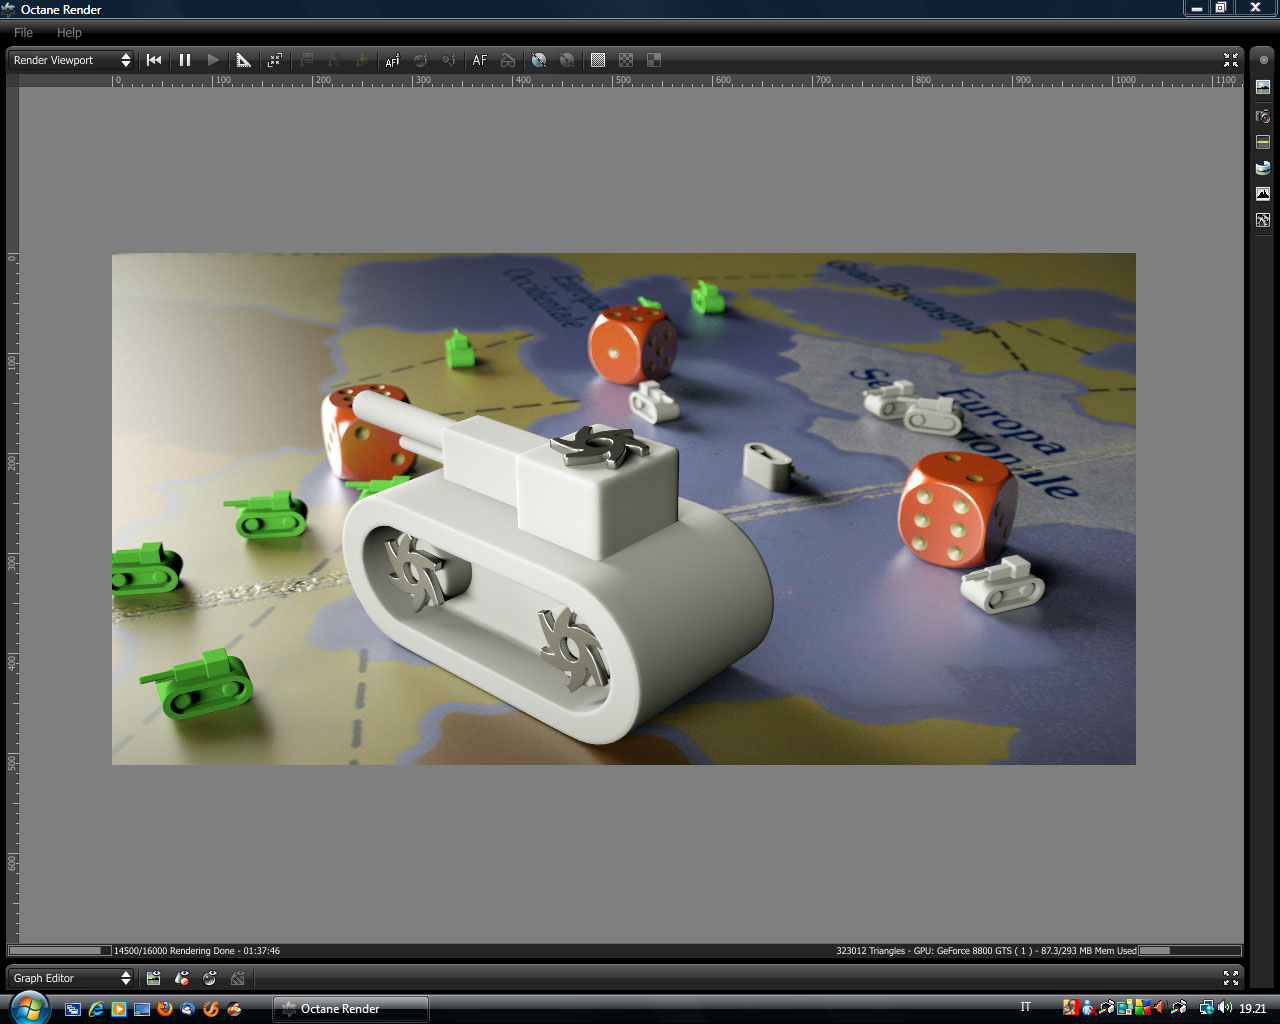Click the grey globe toolbar icon

pos(567,60)
